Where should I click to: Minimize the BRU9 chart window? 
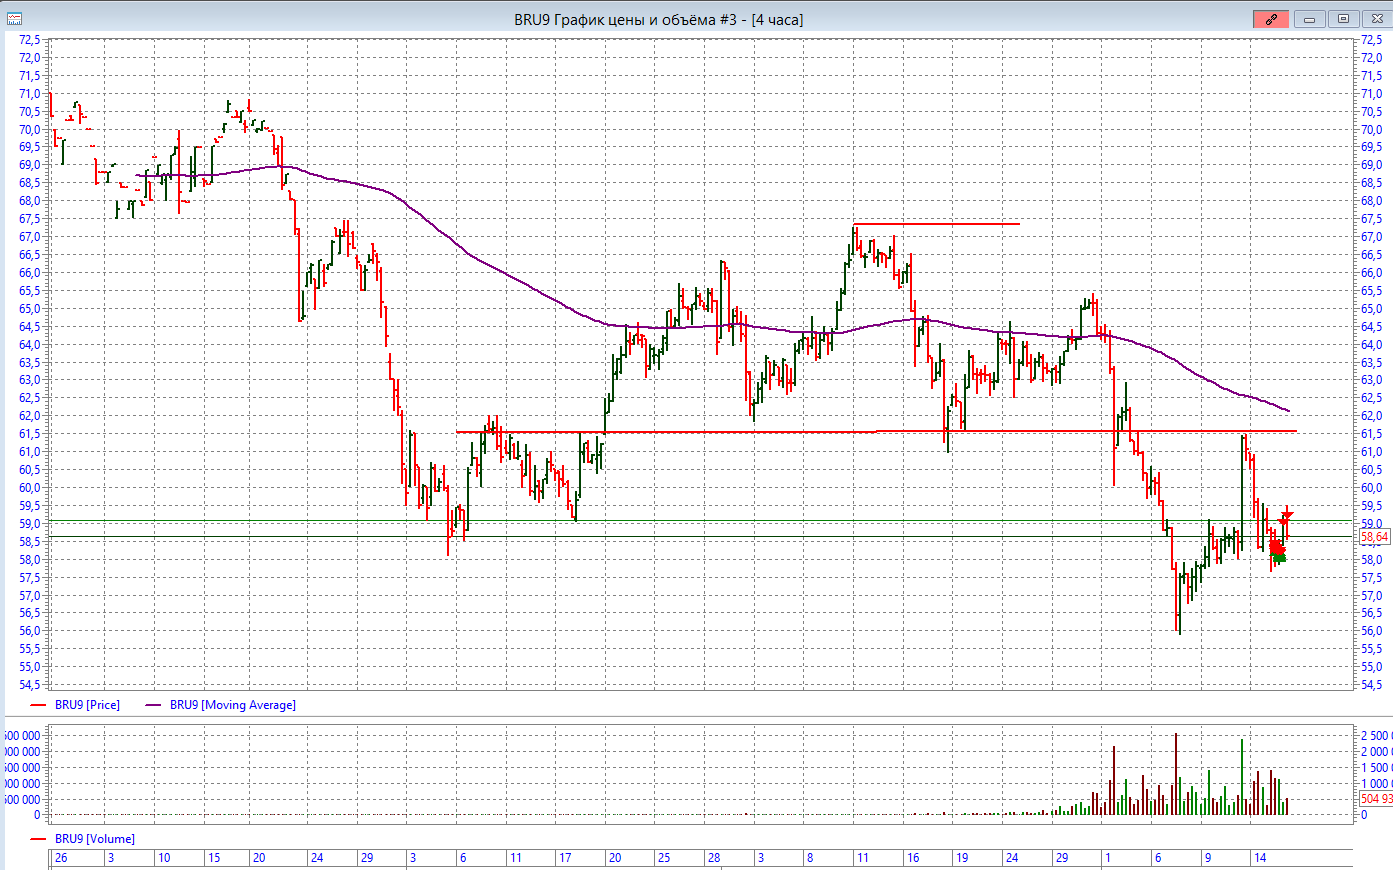click(x=1310, y=19)
